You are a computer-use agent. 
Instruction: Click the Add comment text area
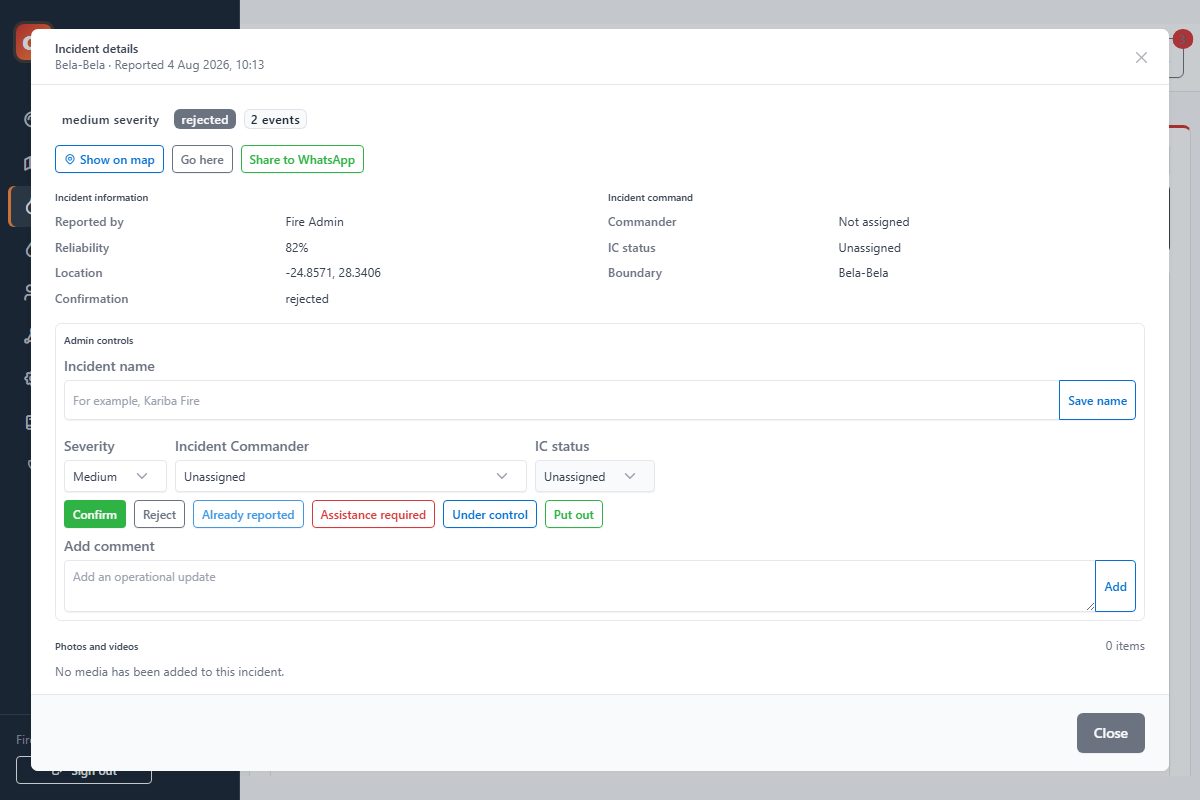[579, 585]
